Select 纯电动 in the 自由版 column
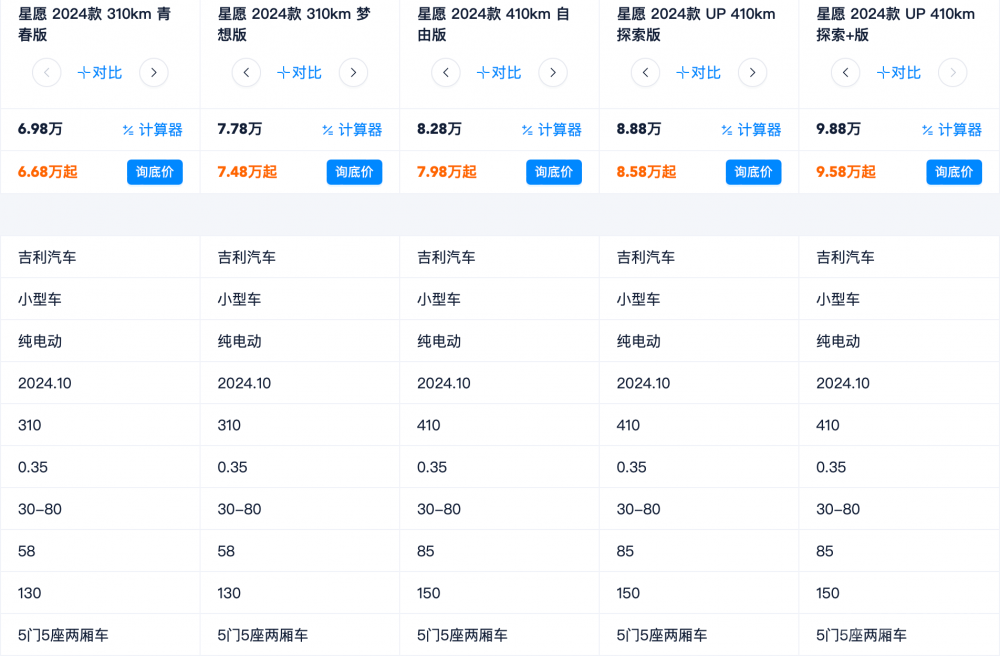Viewport: 1000px width, 656px height. click(439, 342)
